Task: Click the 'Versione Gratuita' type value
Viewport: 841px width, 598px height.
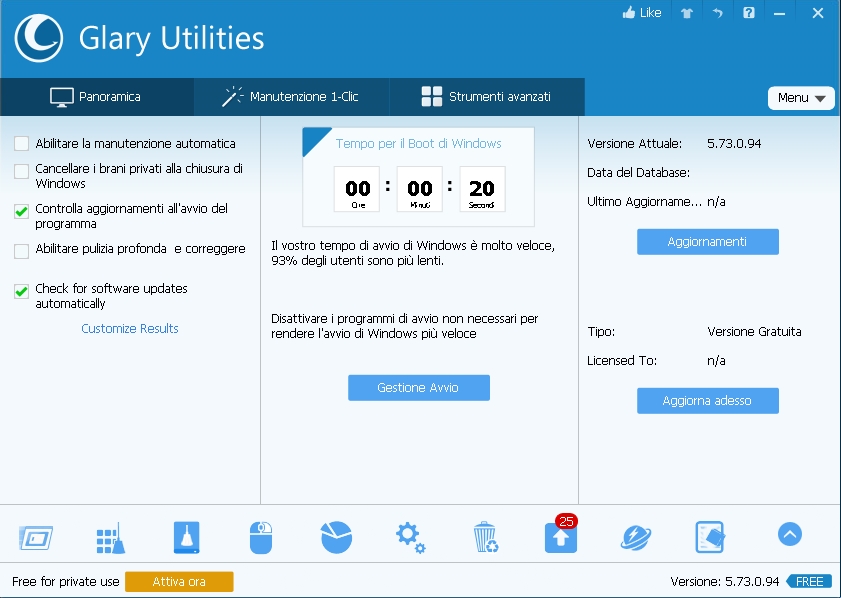Action: [754, 332]
